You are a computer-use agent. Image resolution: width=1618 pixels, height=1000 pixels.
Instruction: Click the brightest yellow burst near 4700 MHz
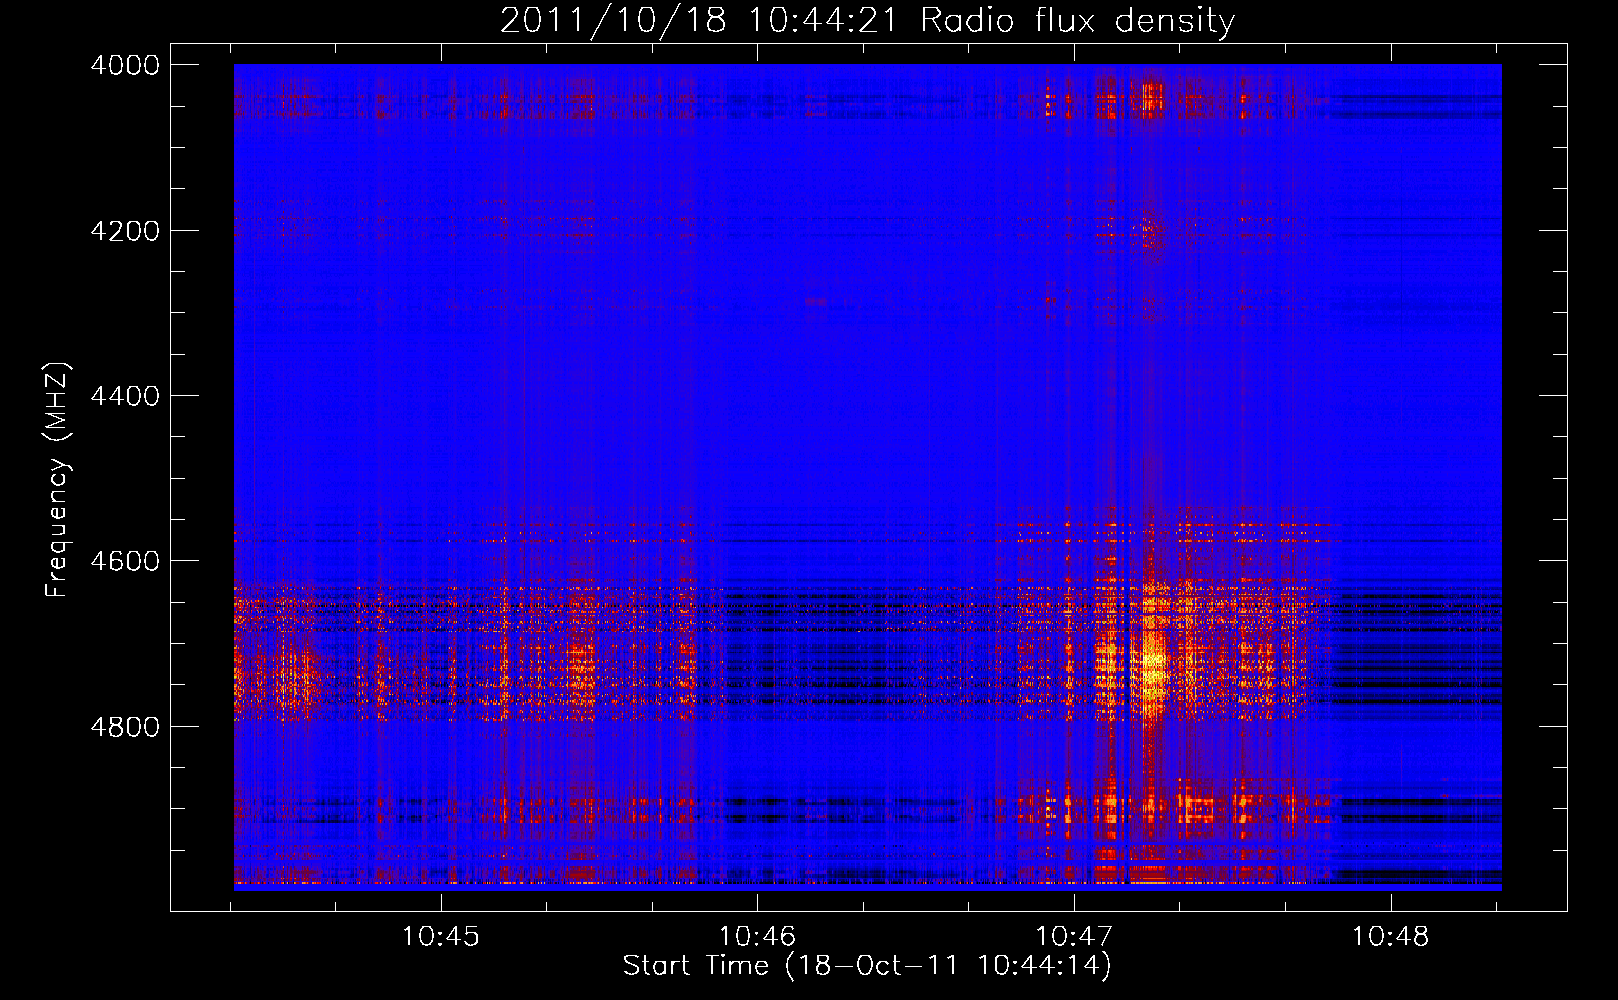click(1153, 665)
